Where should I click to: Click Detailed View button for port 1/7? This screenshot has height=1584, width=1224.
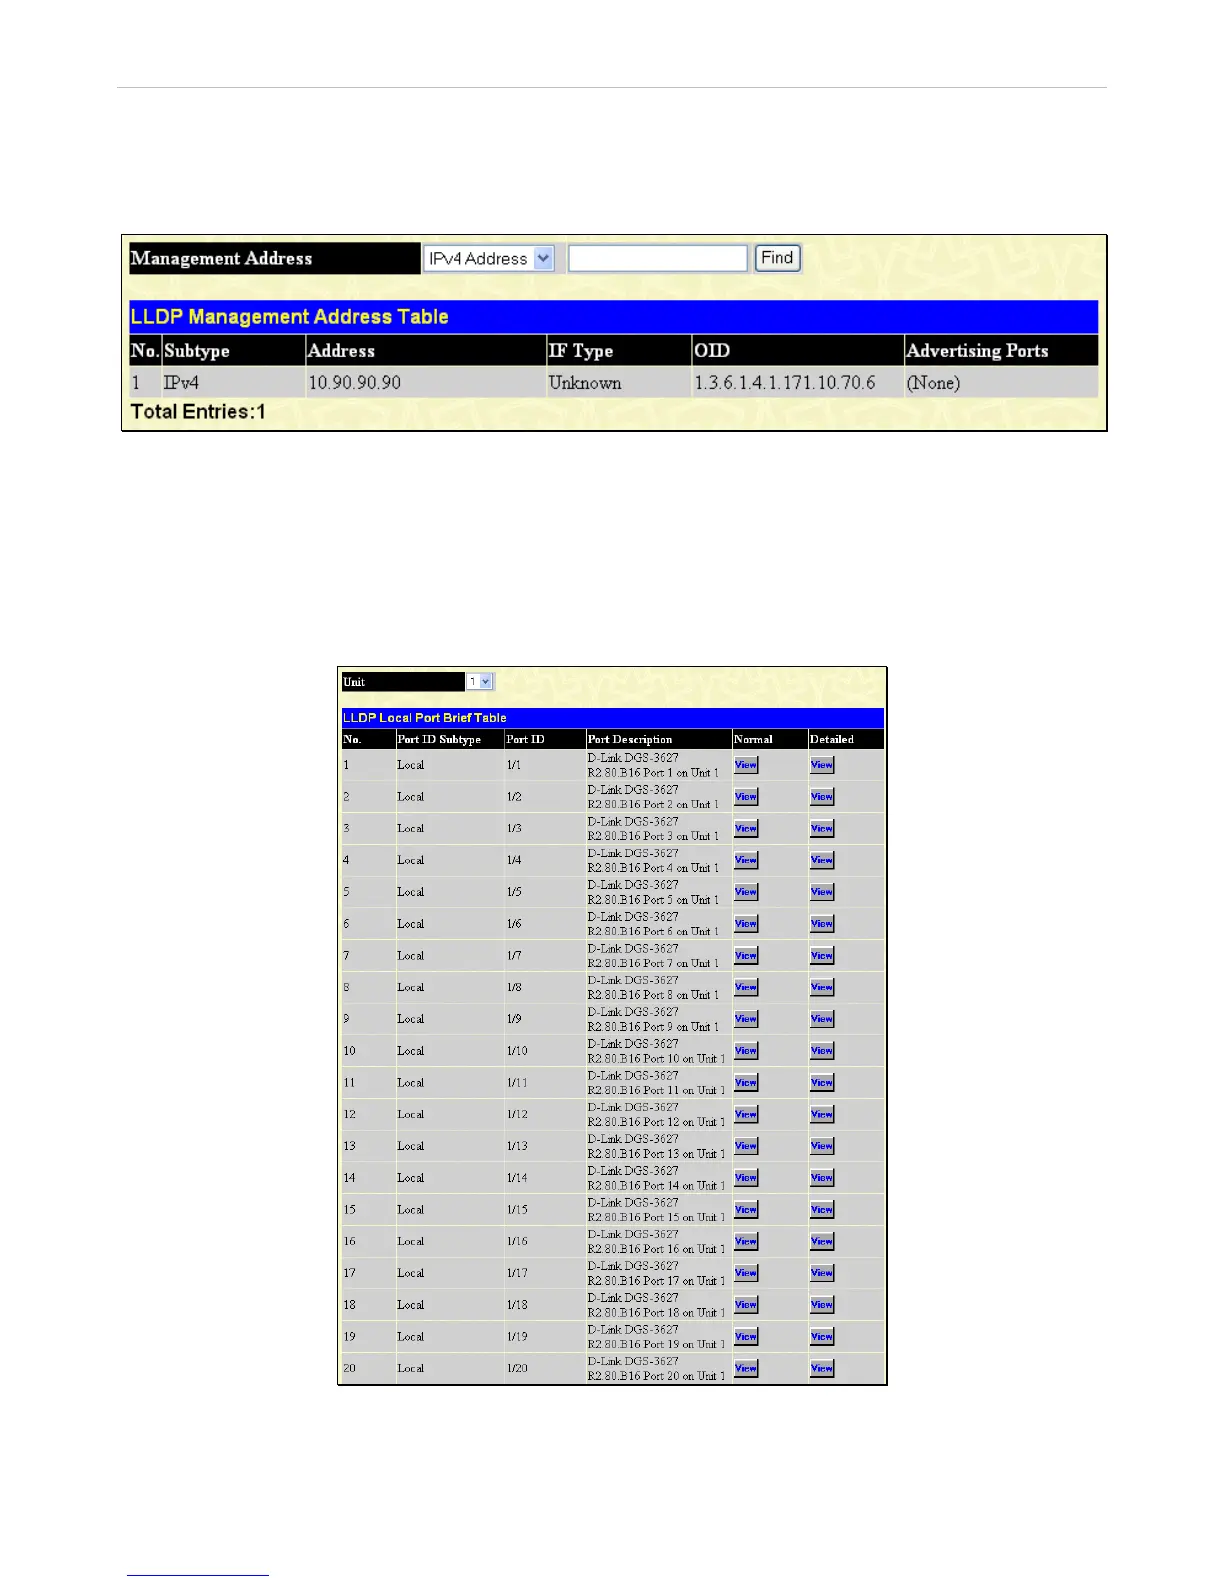tap(822, 956)
